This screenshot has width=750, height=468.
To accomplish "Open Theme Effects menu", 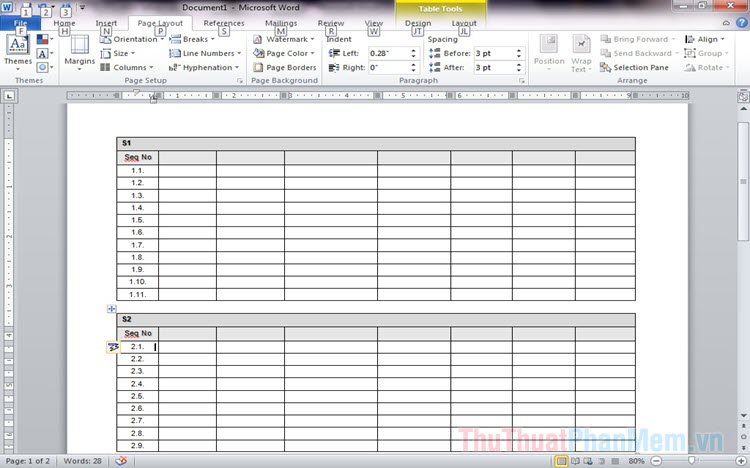I will 45,67.
